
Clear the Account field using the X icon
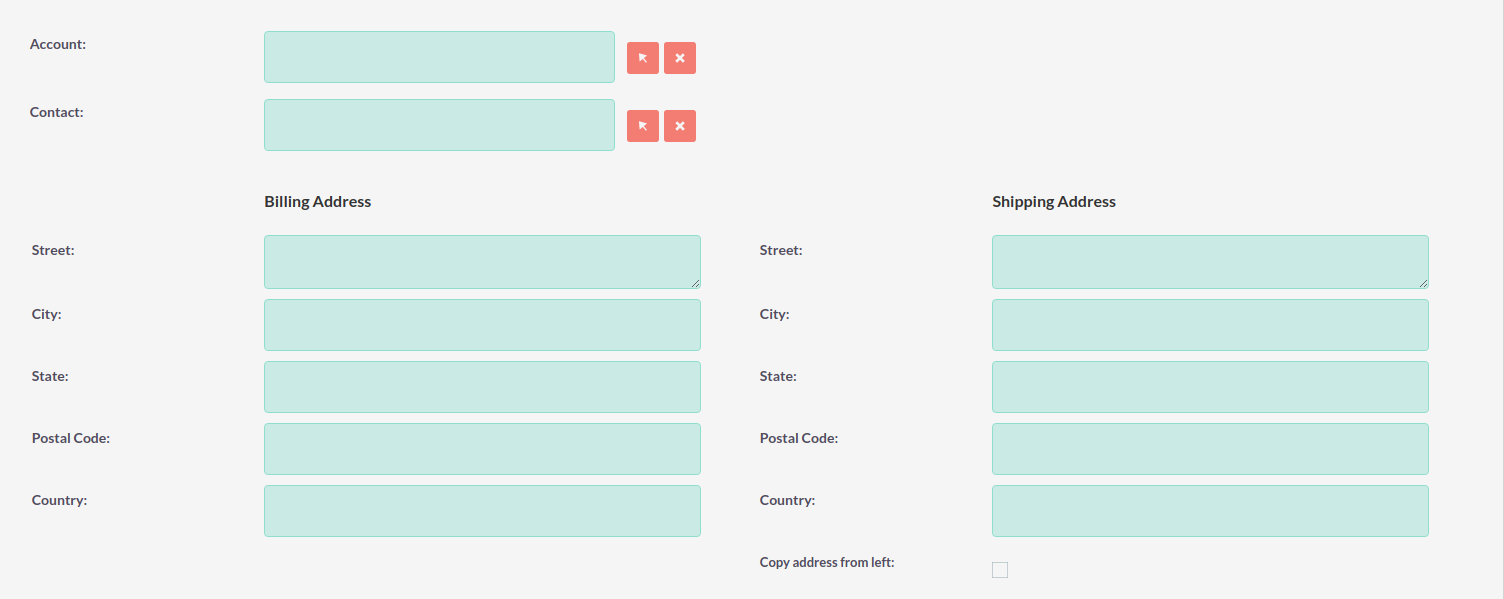point(679,57)
